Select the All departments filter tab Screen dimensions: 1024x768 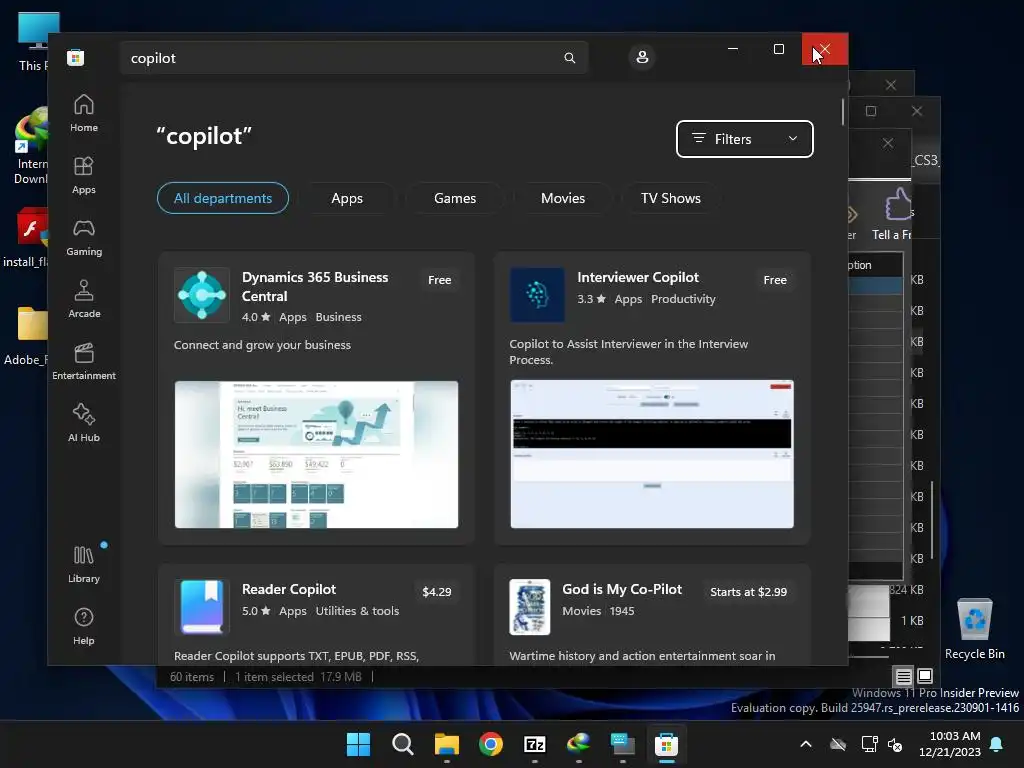coord(223,198)
